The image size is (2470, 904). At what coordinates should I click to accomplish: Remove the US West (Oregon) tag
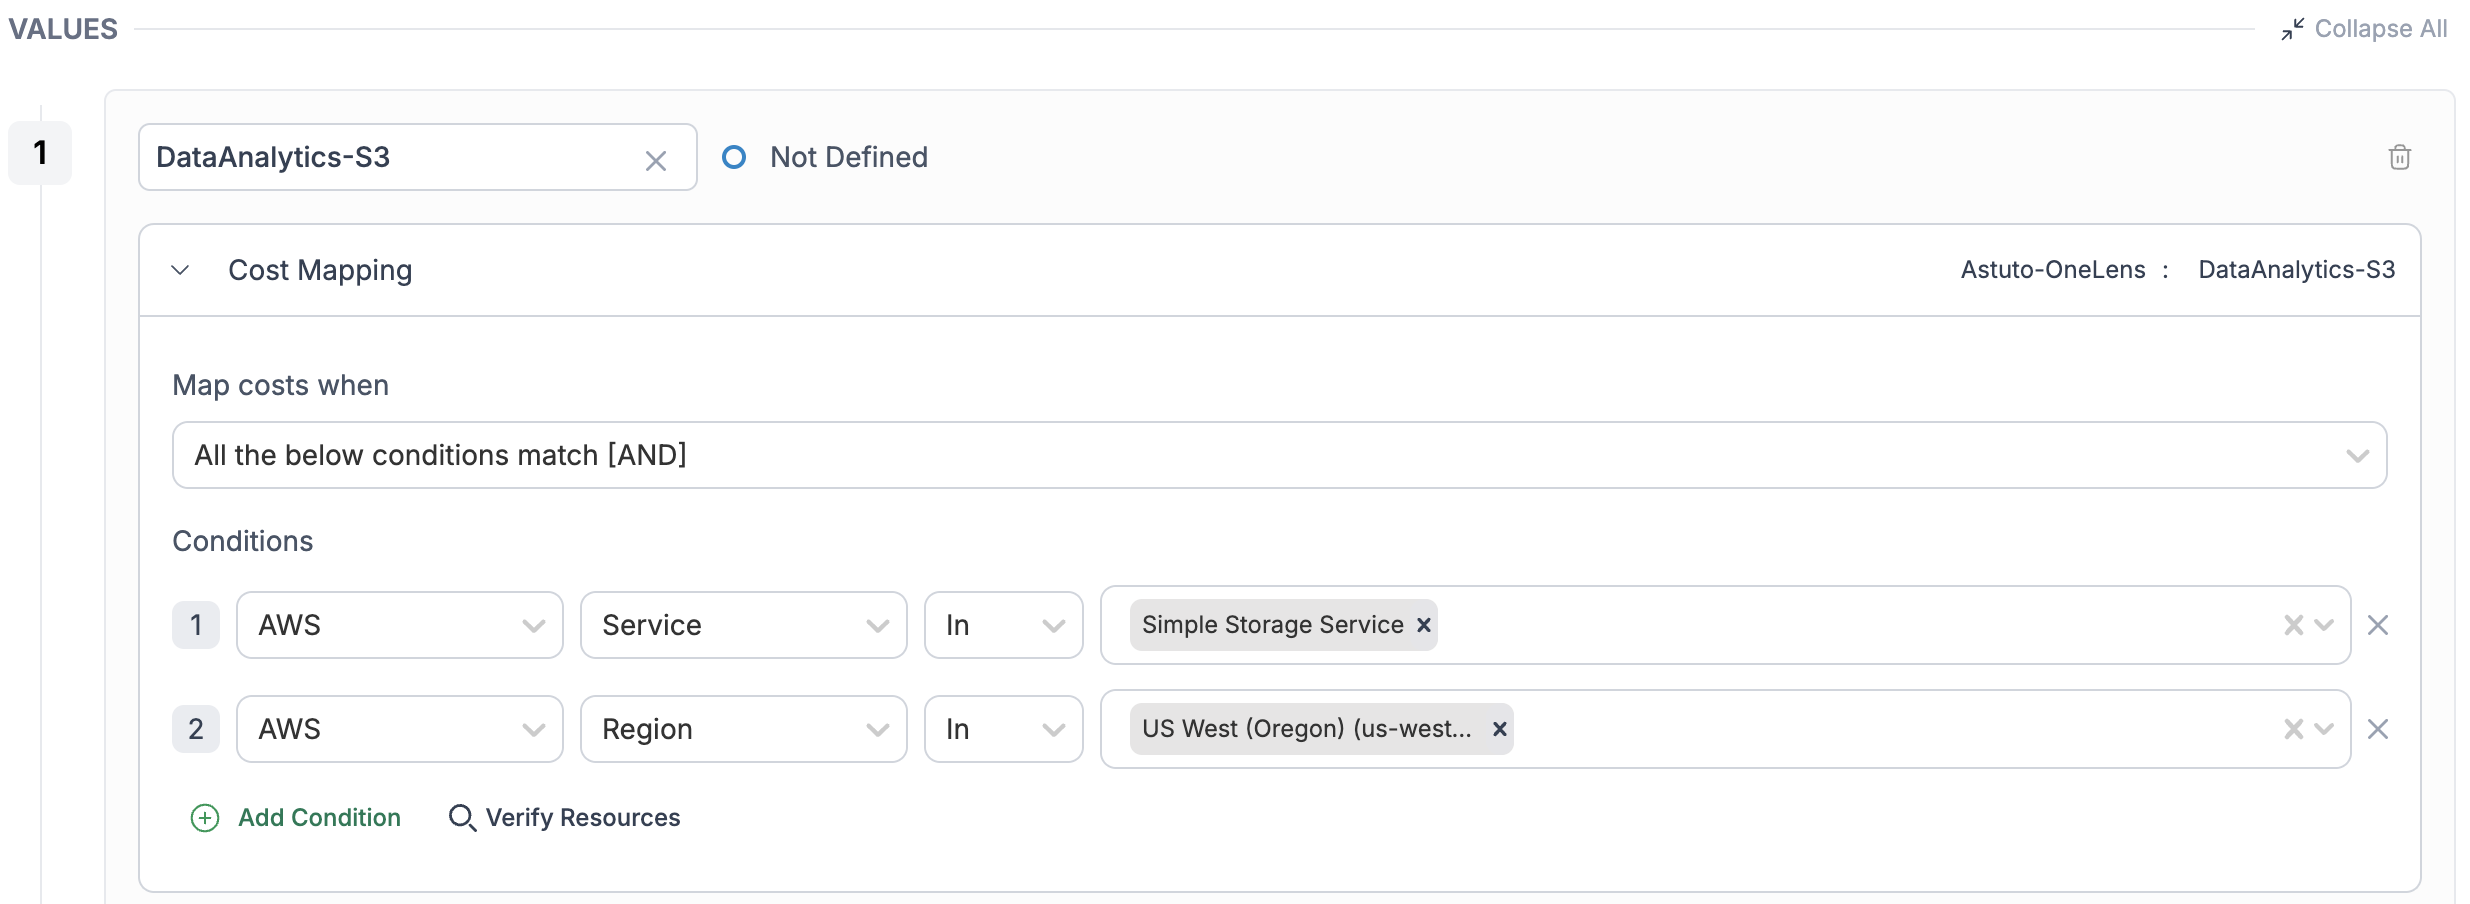[1499, 729]
